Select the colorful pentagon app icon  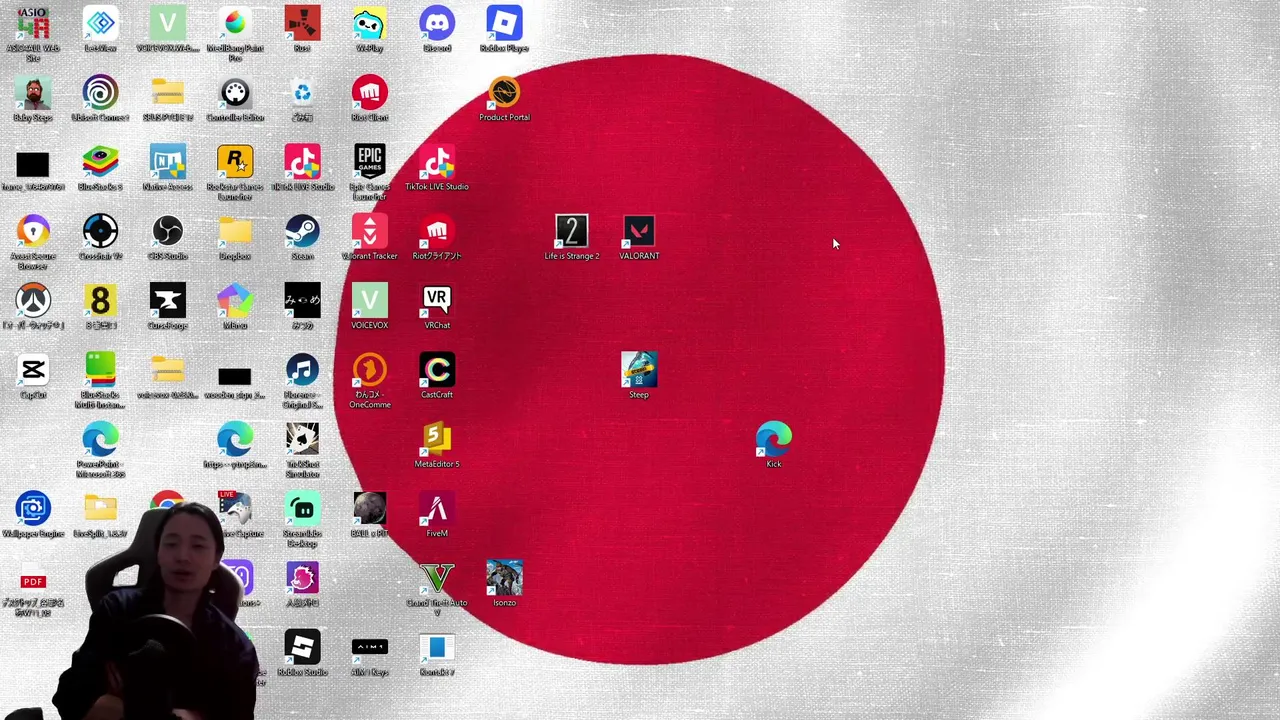click(235, 301)
